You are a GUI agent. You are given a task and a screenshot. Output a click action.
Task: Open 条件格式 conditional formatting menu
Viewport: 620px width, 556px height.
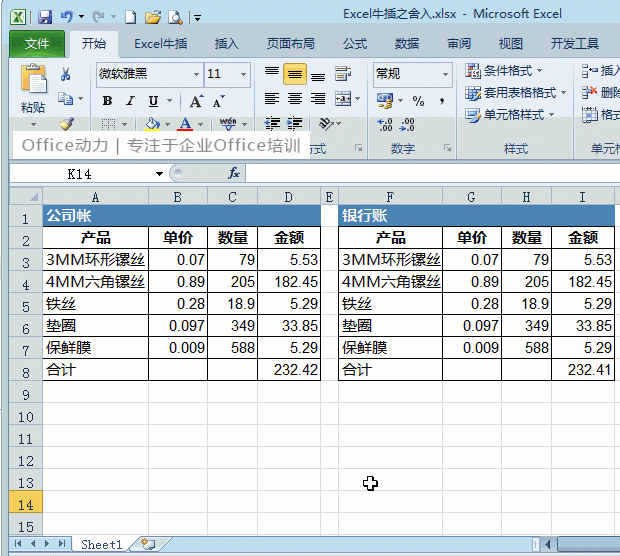click(504, 71)
